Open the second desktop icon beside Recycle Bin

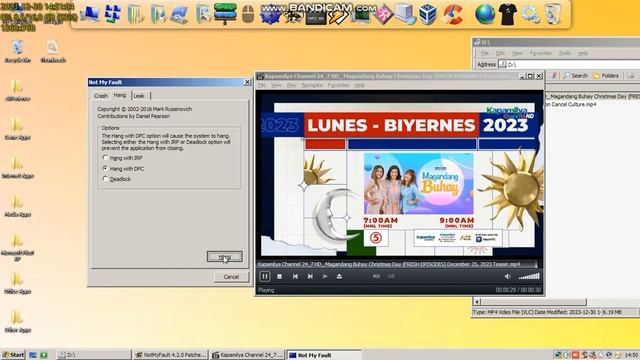53,51
